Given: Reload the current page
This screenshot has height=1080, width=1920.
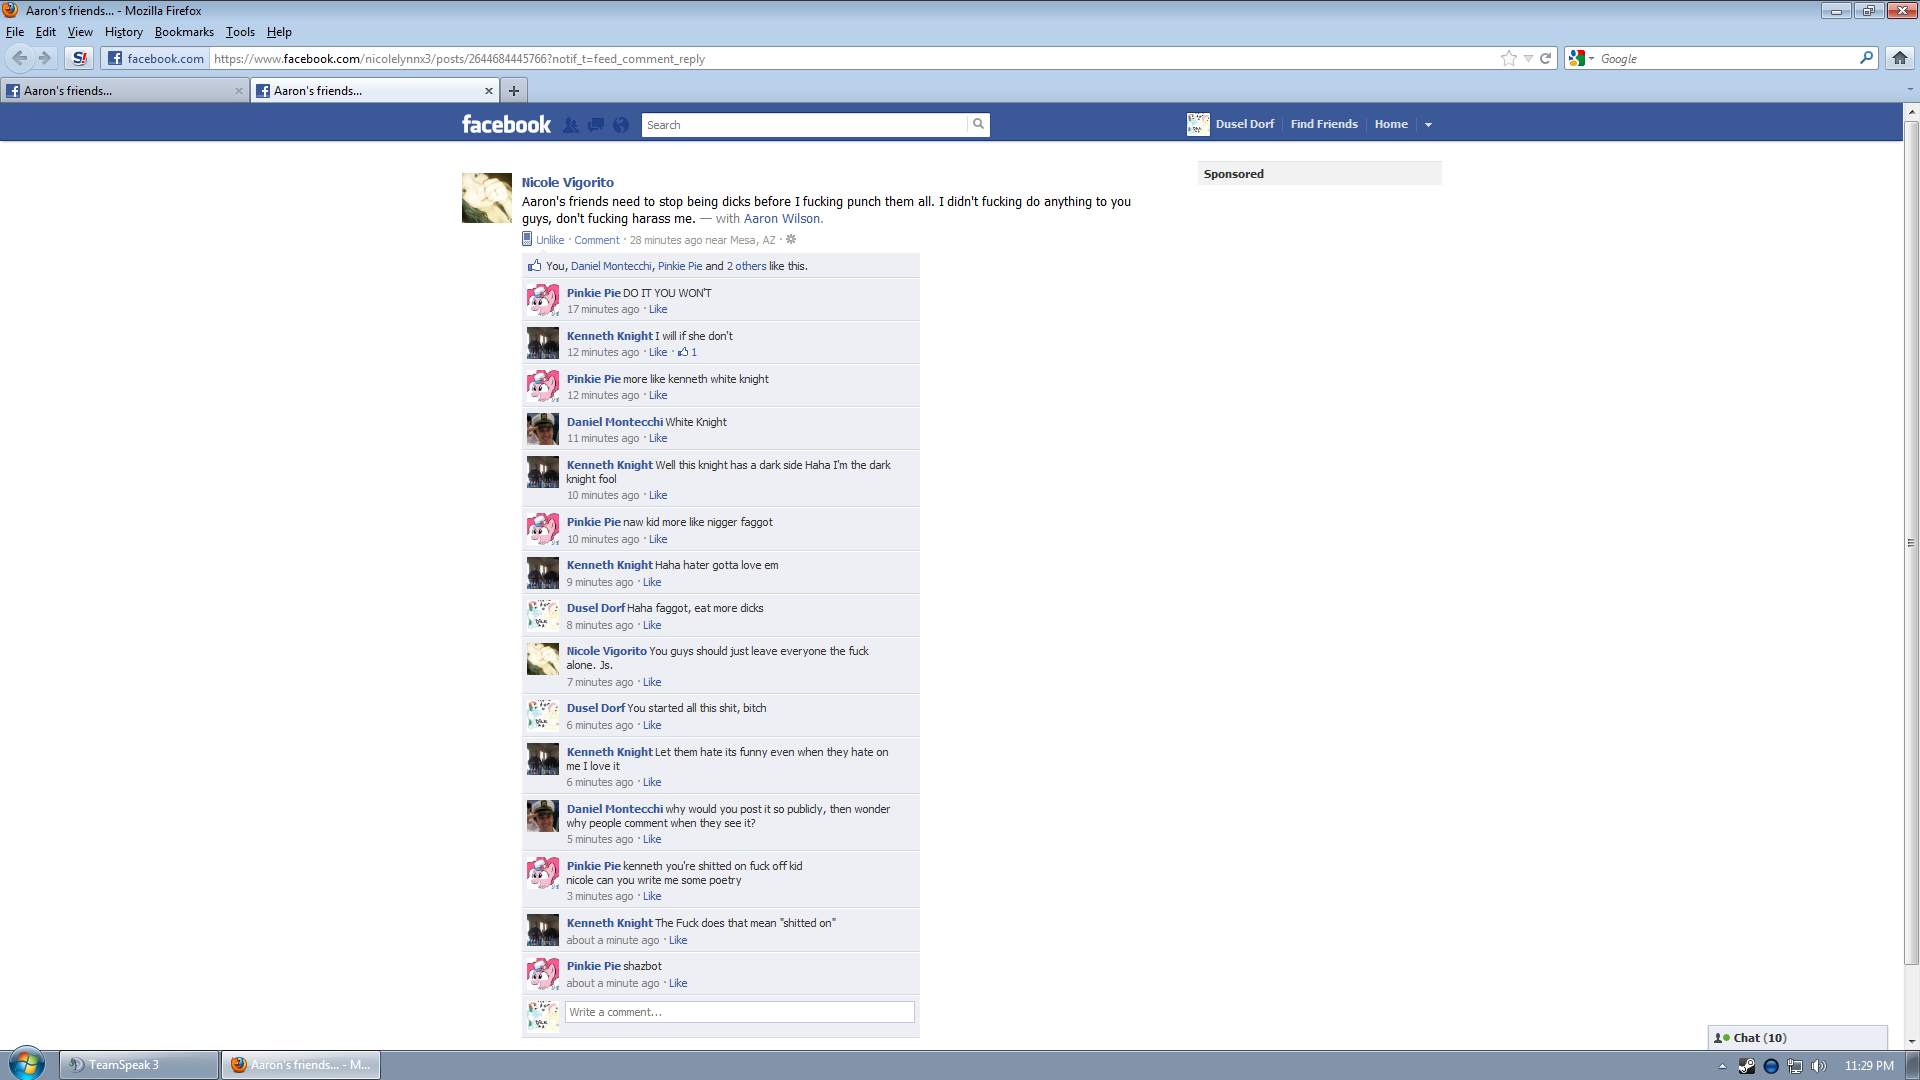Looking at the screenshot, I should point(1545,59).
